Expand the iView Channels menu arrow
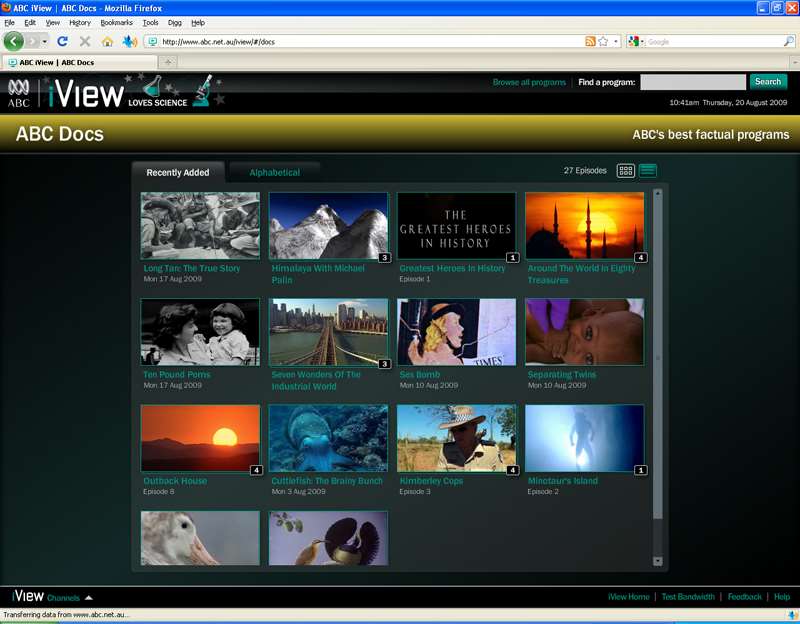 click(89, 597)
